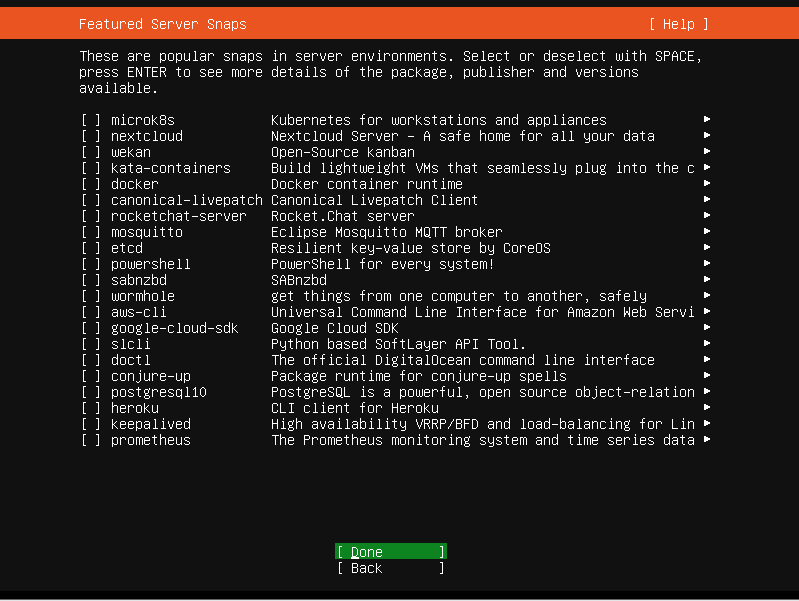Toggle the wekan snap checkbox
The width and height of the screenshot is (799, 601).
[x=91, y=152]
